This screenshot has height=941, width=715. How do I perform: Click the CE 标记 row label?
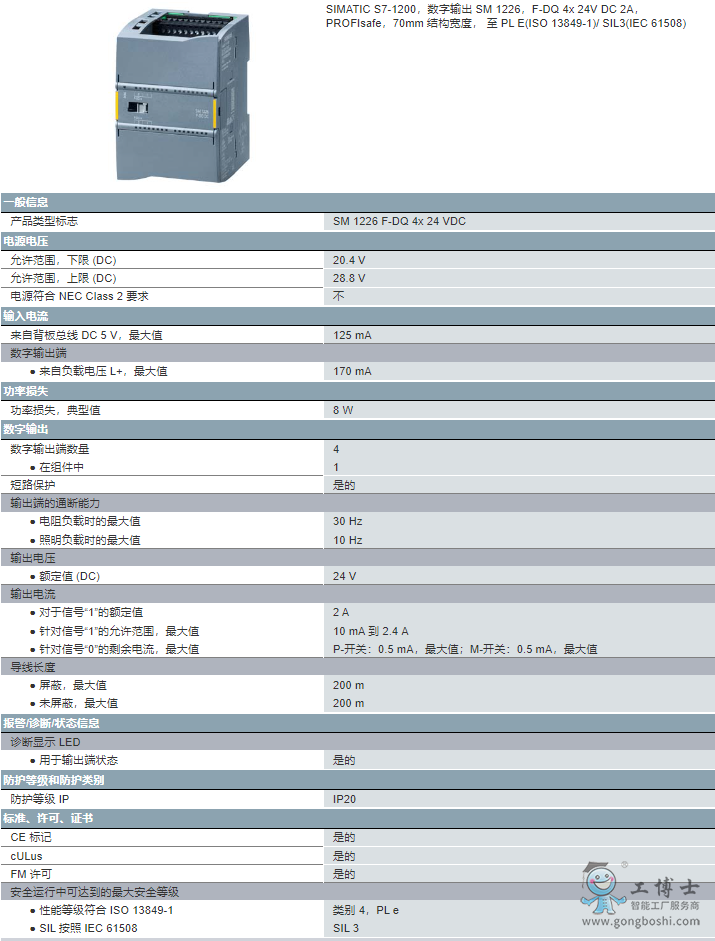[31, 837]
